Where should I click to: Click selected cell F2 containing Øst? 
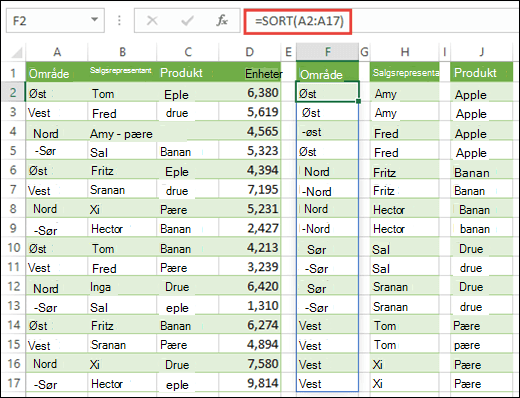[327, 92]
